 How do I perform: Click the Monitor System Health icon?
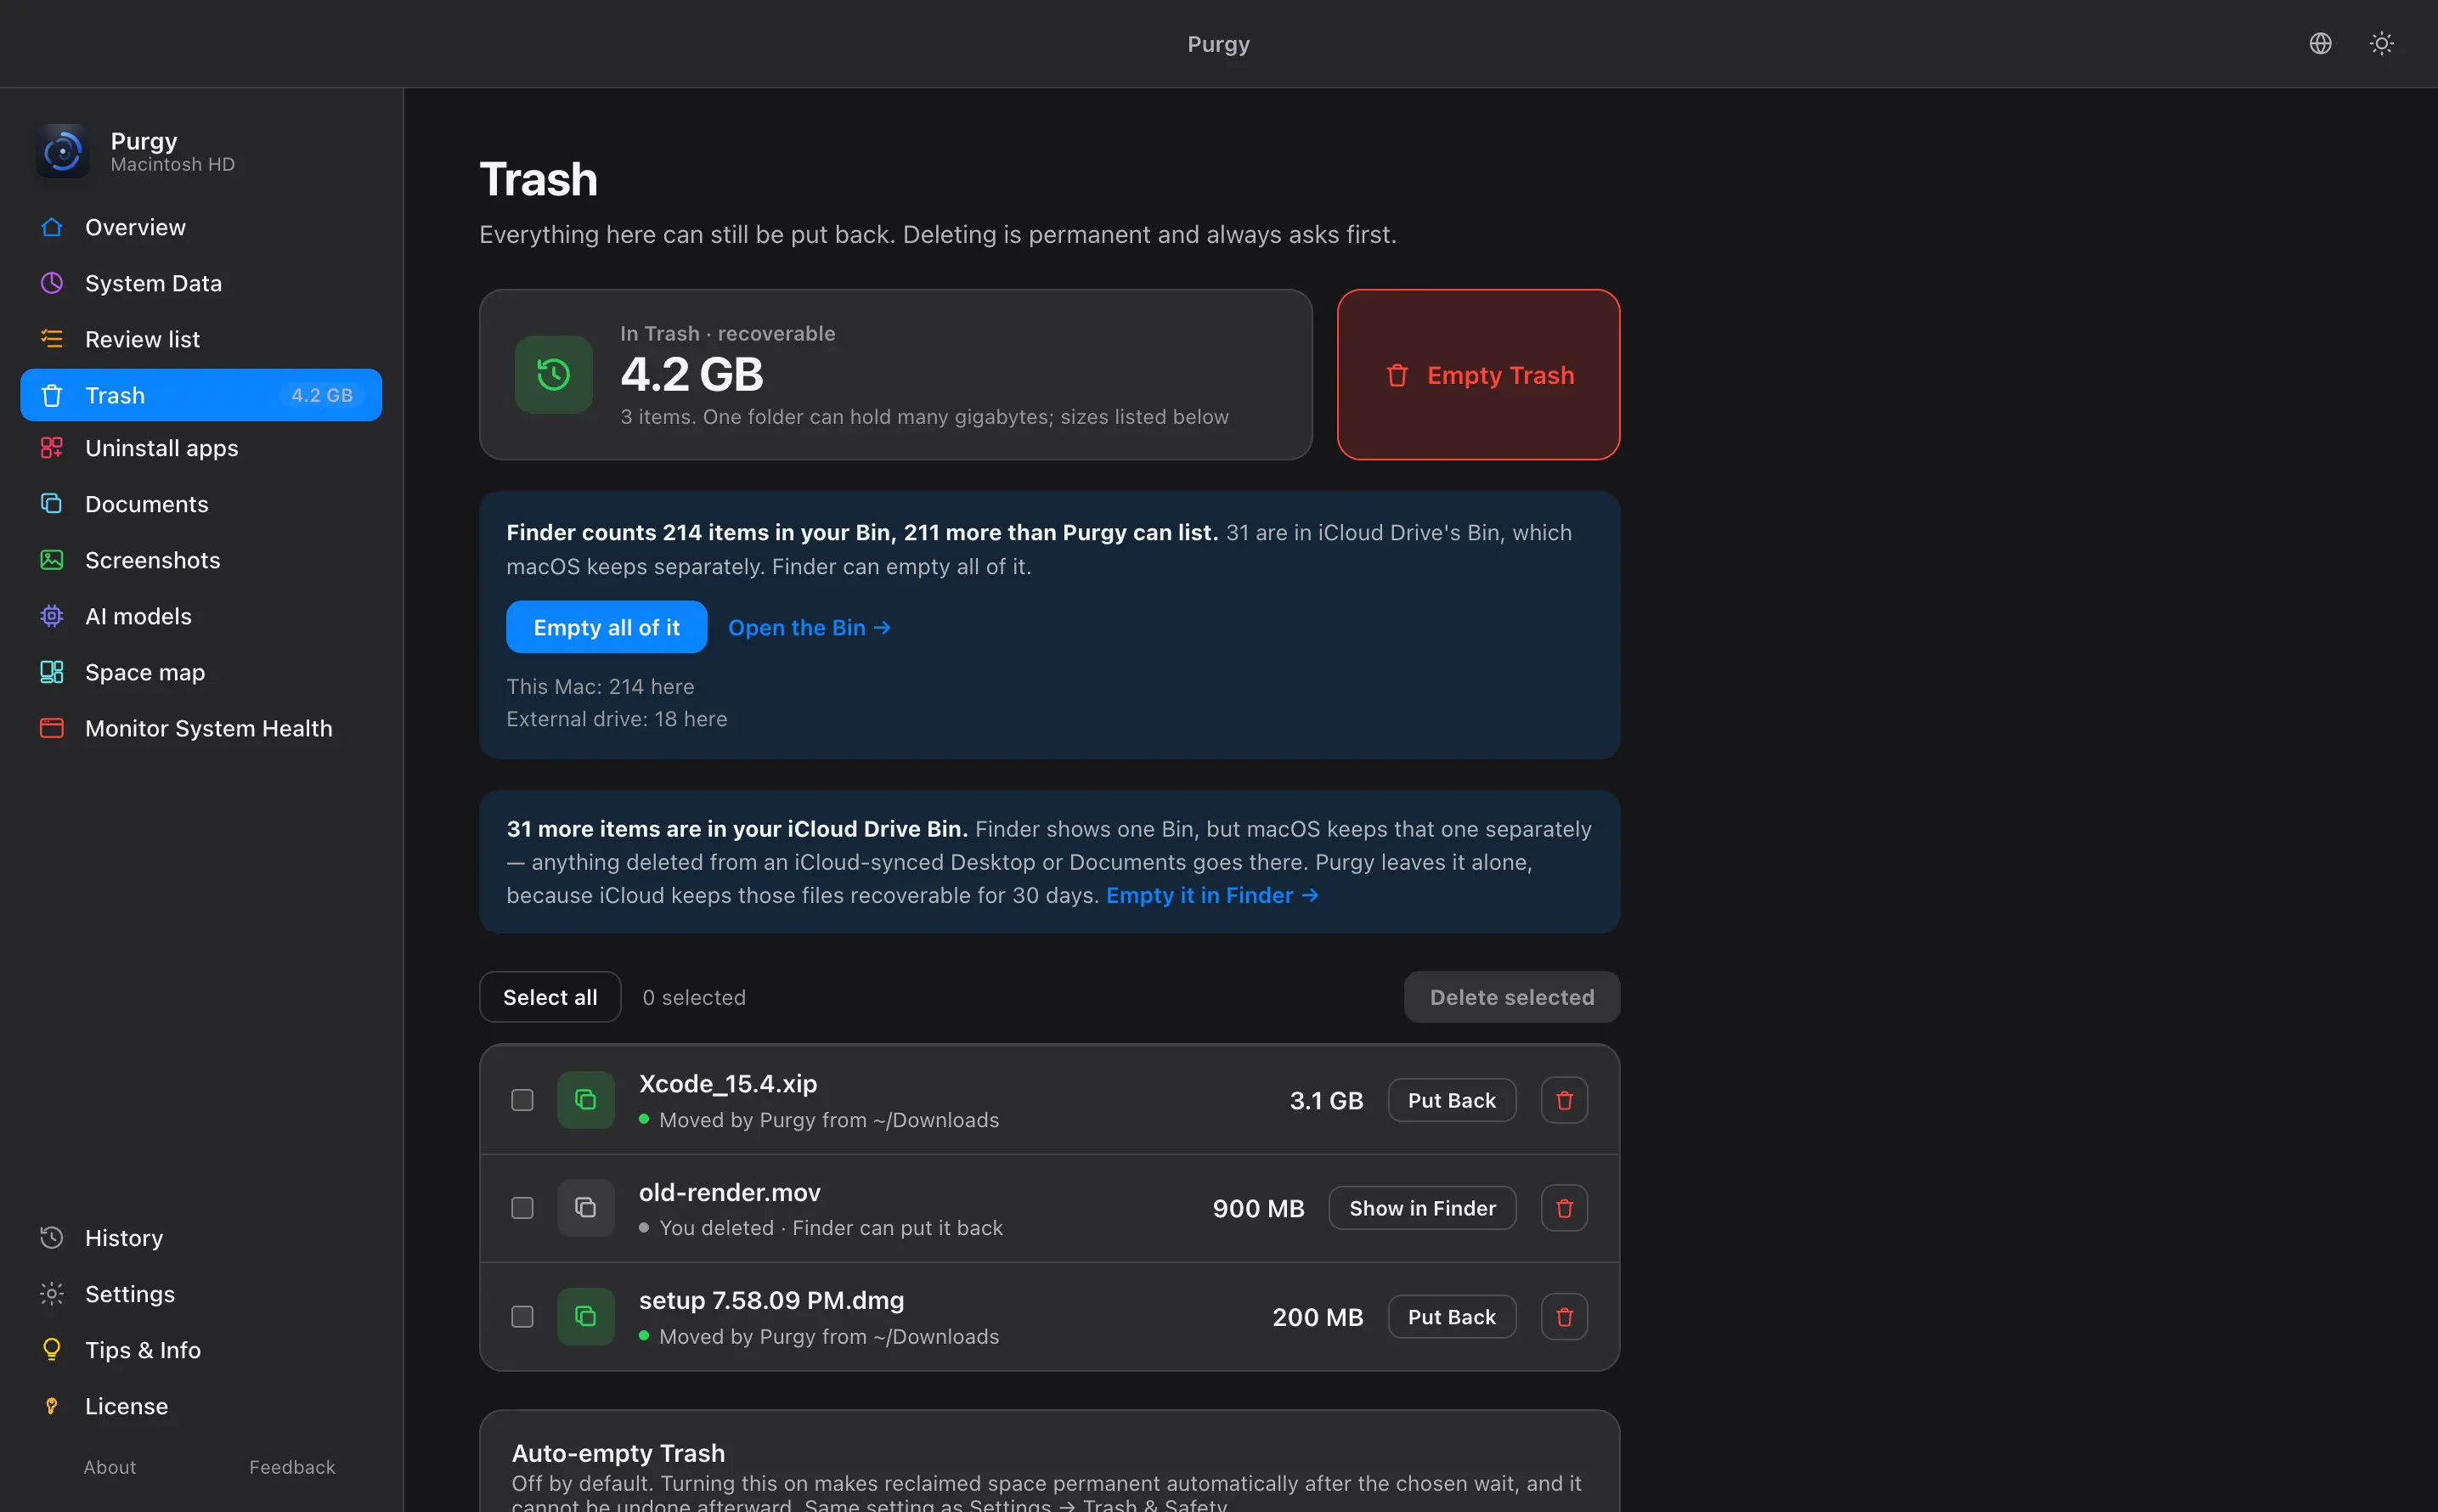(52, 728)
